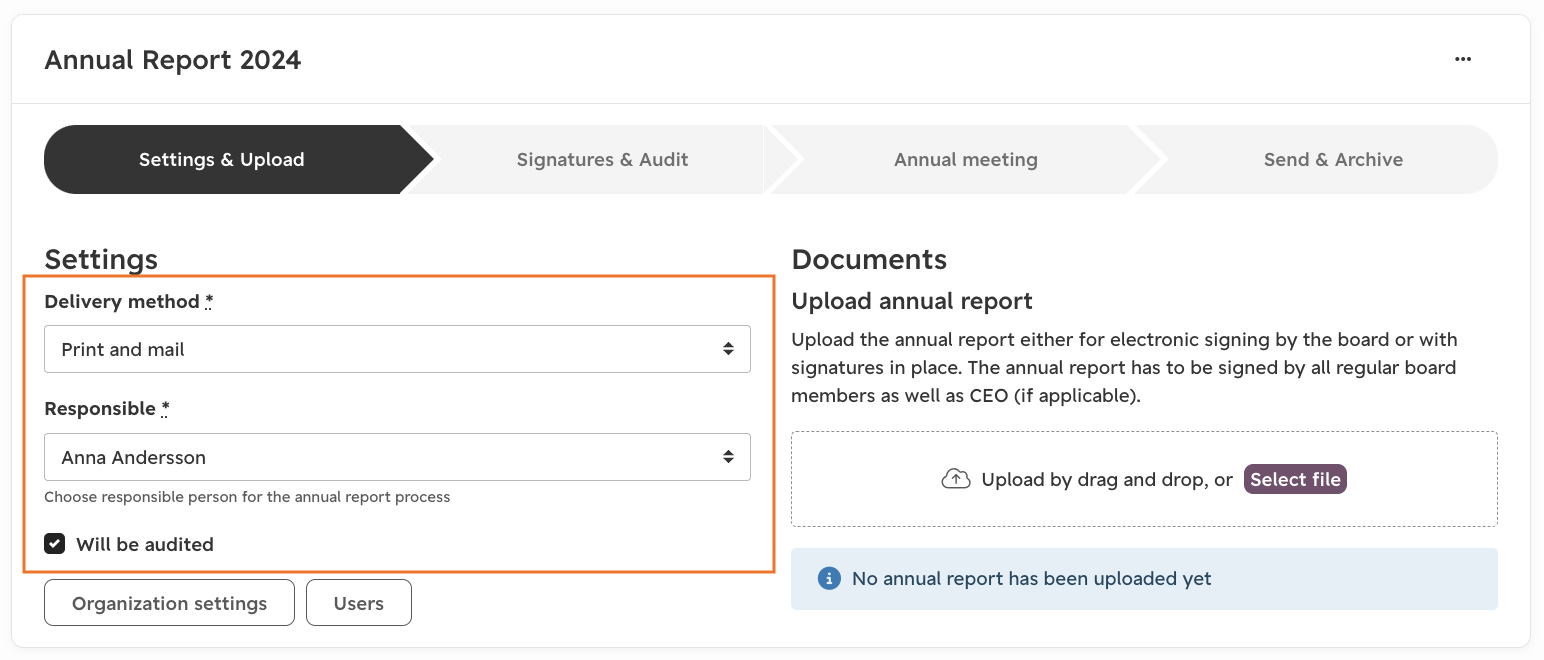
Task: Click the Delivery method label
Action: [x=129, y=302]
